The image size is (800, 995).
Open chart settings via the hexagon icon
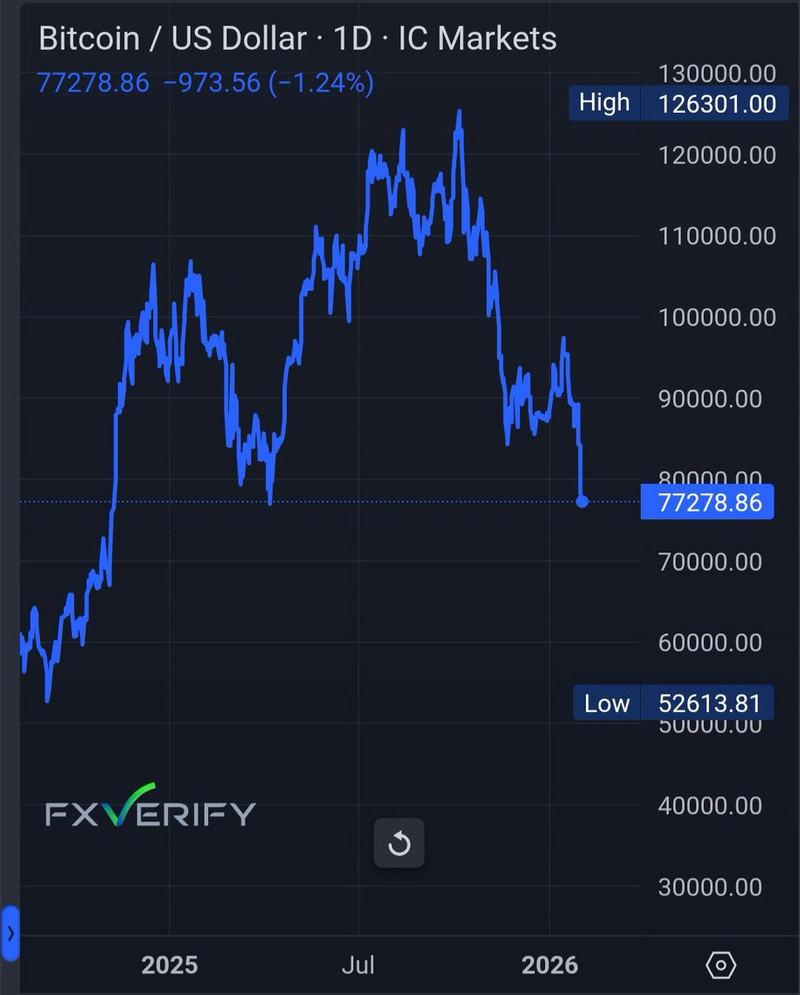coord(720,965)
